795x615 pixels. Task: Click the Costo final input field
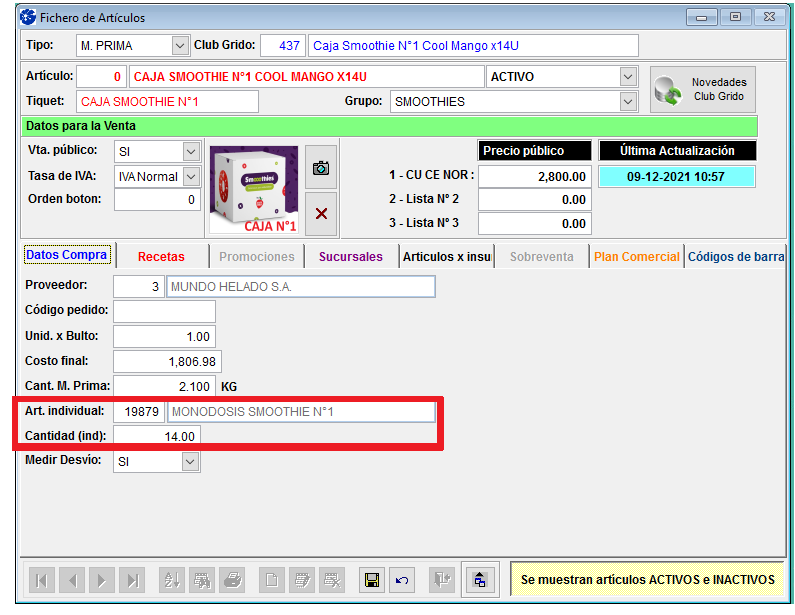tap(167, 361)
